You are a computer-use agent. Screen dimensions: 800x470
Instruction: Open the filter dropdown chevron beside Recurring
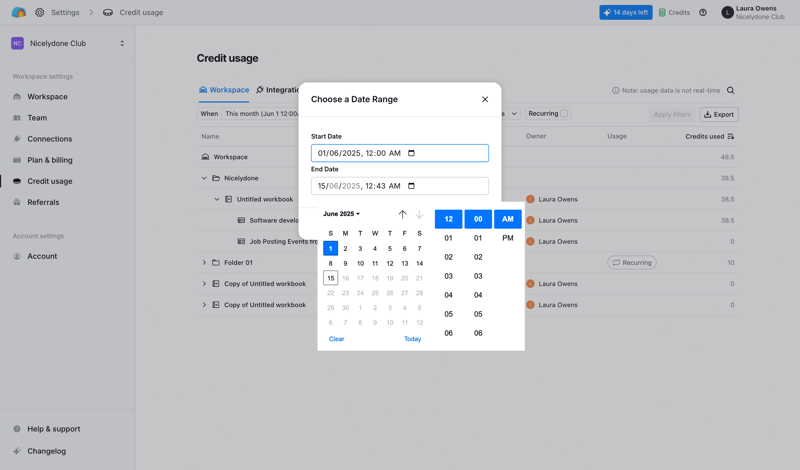(514, 114)
